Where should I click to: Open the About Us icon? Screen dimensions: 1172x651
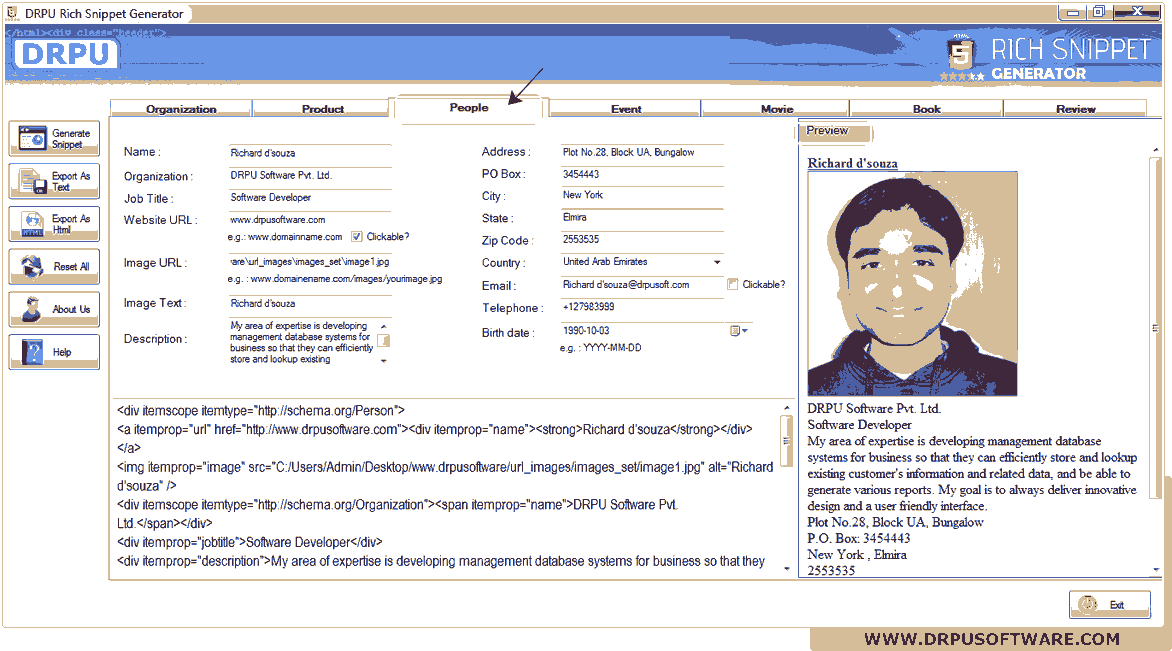pyautogui.click(x=33, y=309)
